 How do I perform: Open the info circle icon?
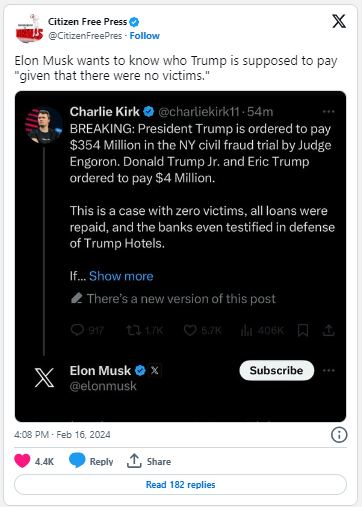pyautogui.click(x=339, y=435)
